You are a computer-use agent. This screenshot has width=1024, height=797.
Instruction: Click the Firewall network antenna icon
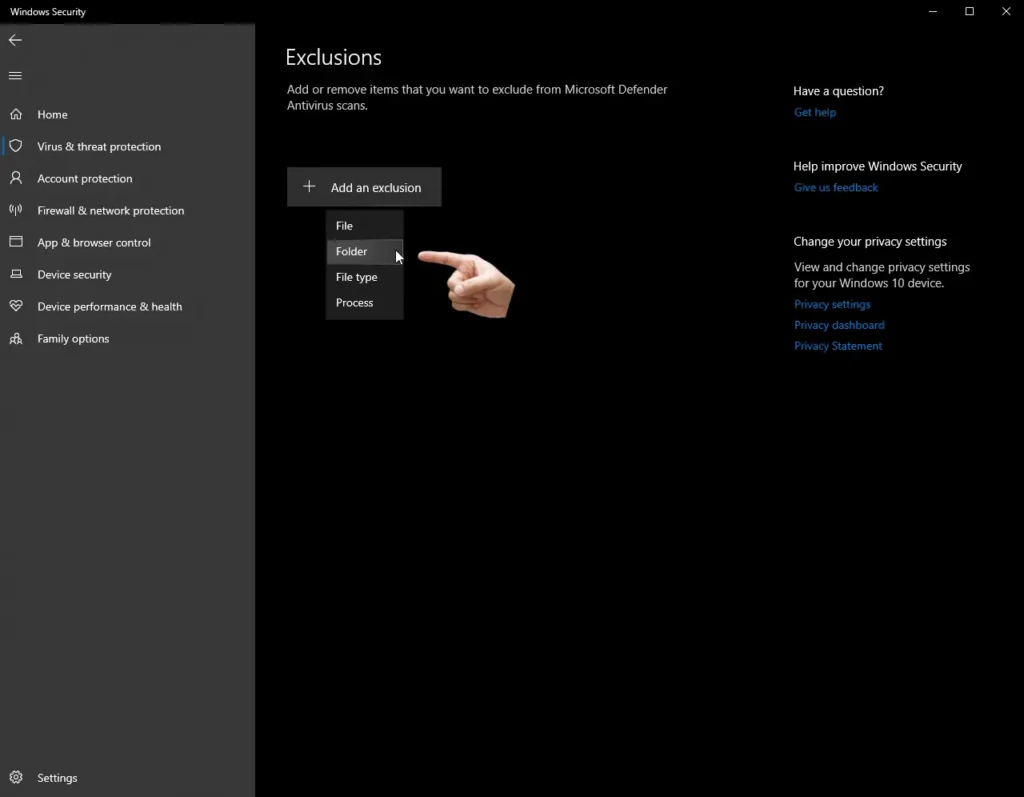coord(16,210)
